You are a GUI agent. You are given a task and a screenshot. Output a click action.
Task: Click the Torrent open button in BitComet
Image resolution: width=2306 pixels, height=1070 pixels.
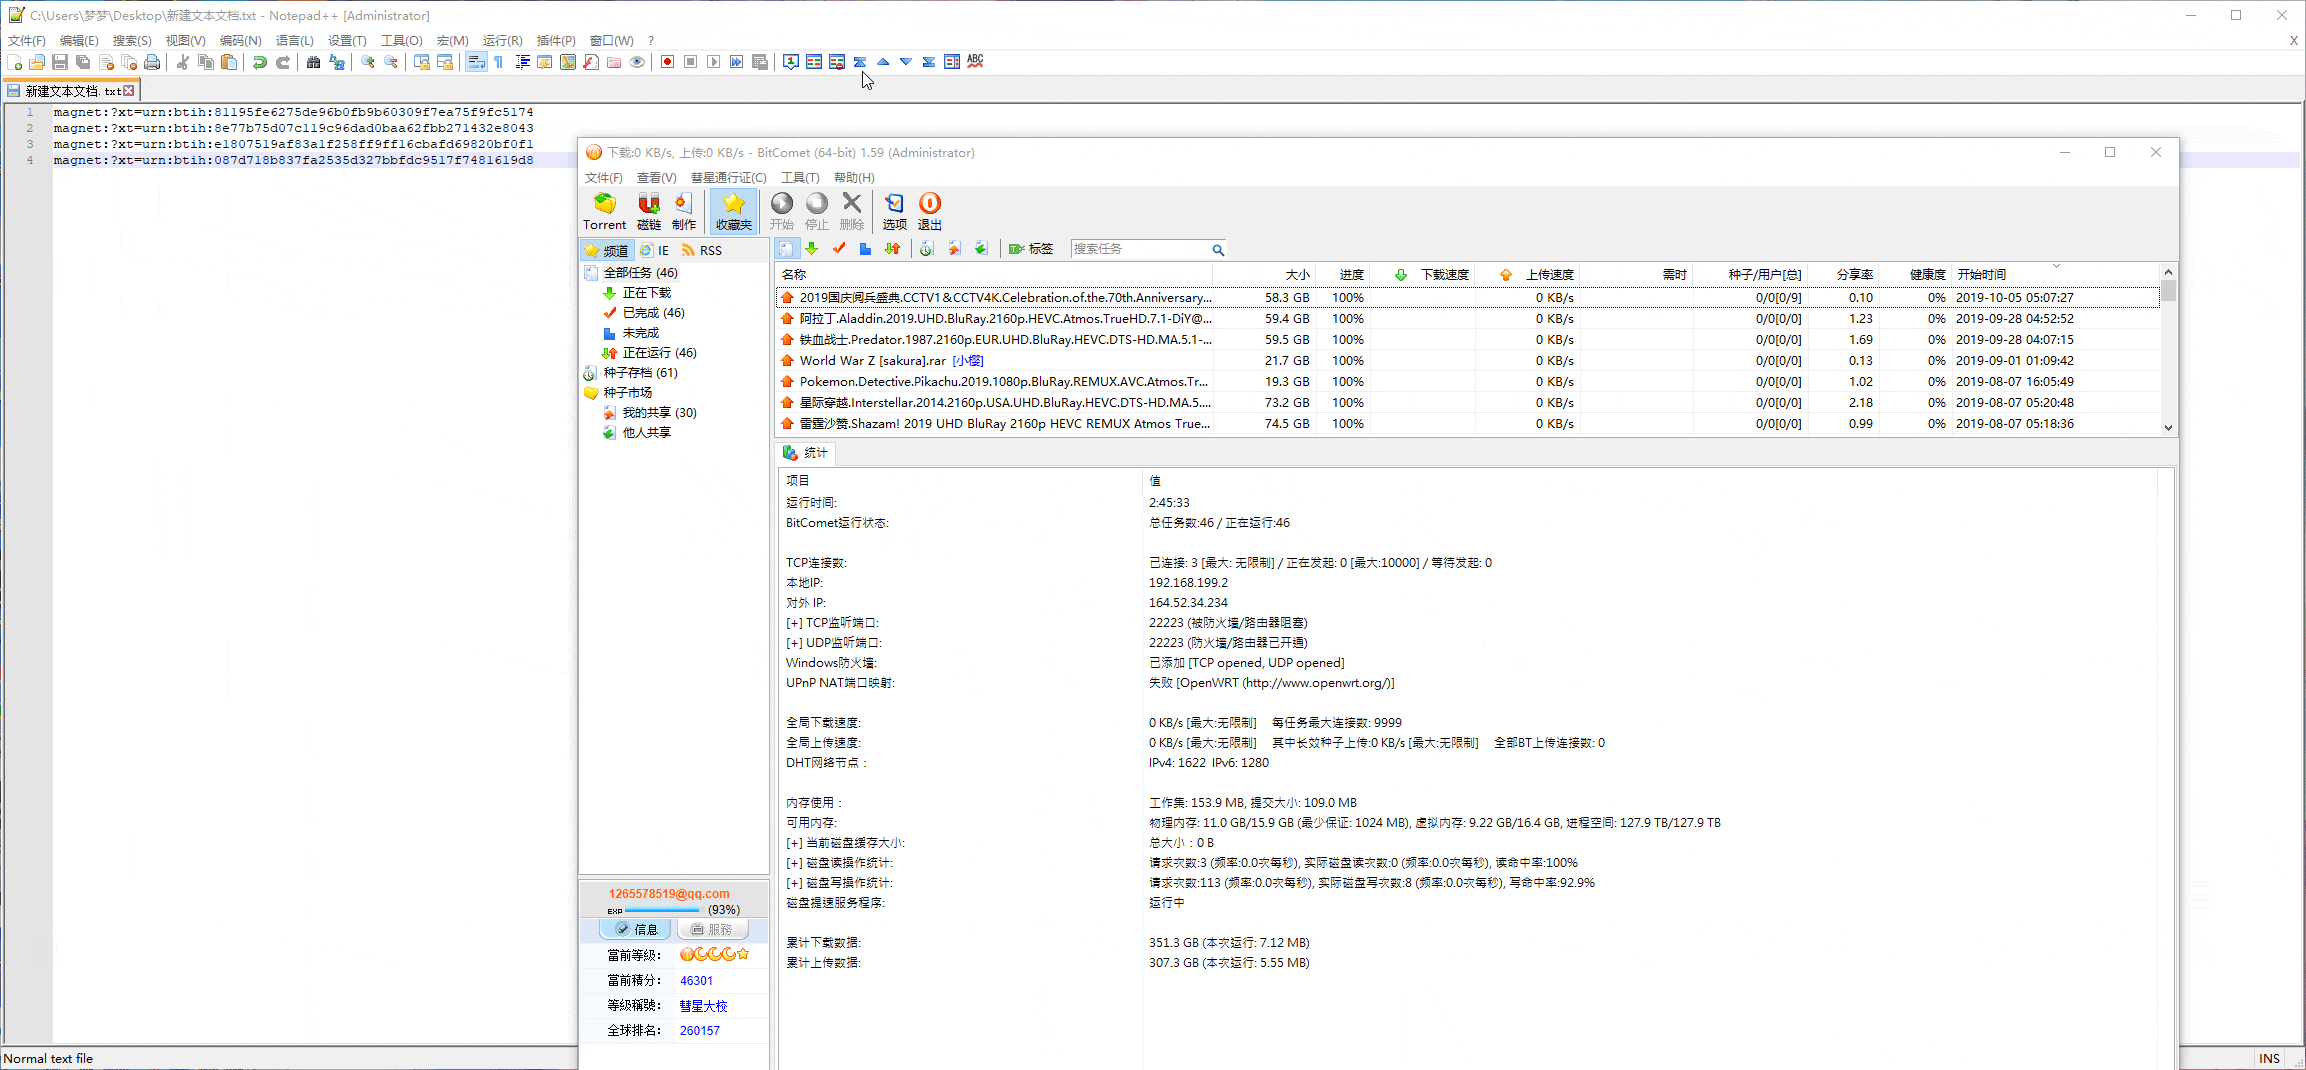pos(604,211)
